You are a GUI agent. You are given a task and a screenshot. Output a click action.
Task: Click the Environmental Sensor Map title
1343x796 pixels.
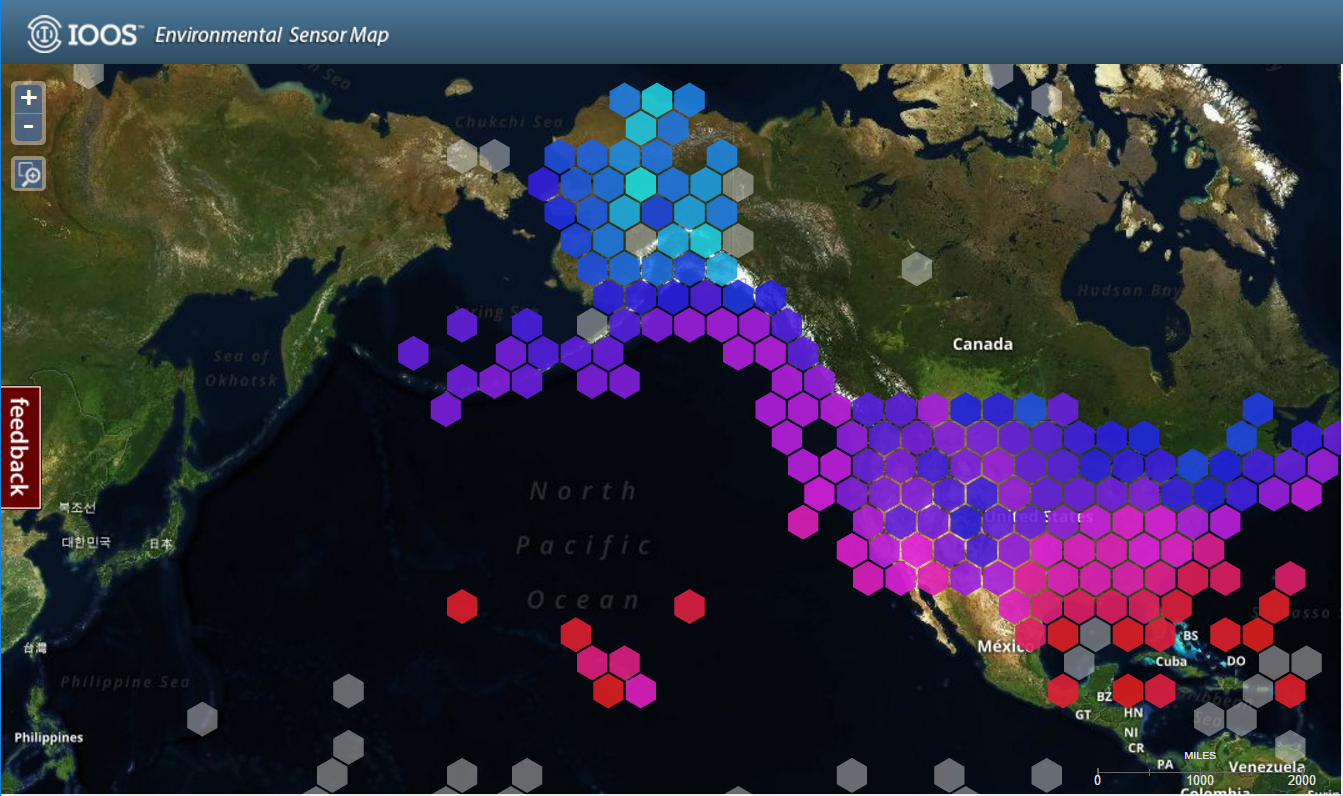(x=272, y=35)
